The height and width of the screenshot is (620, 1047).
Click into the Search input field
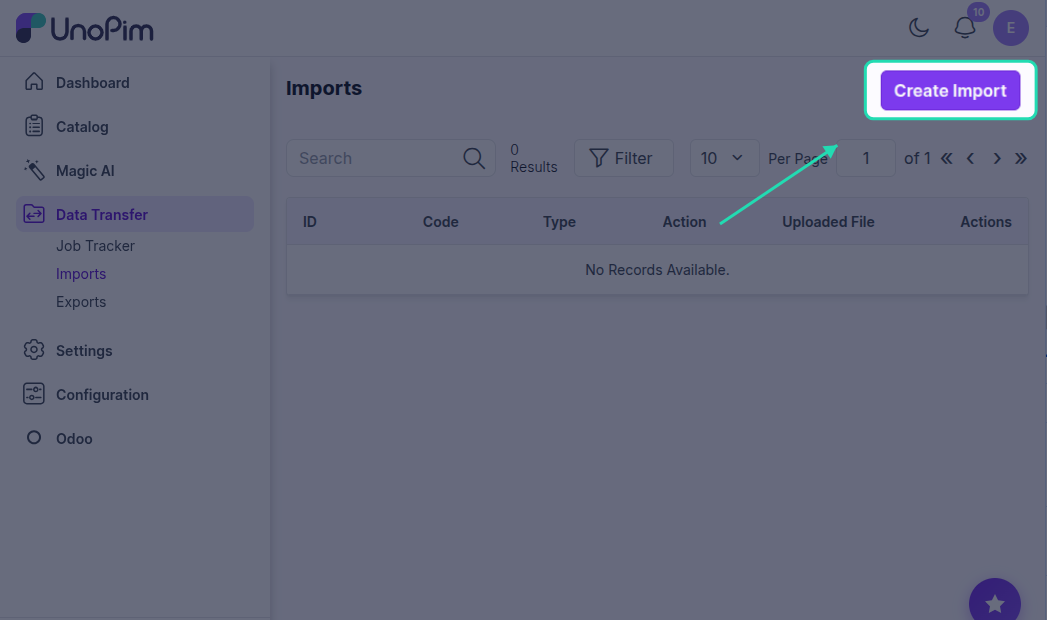click(391, 158)
